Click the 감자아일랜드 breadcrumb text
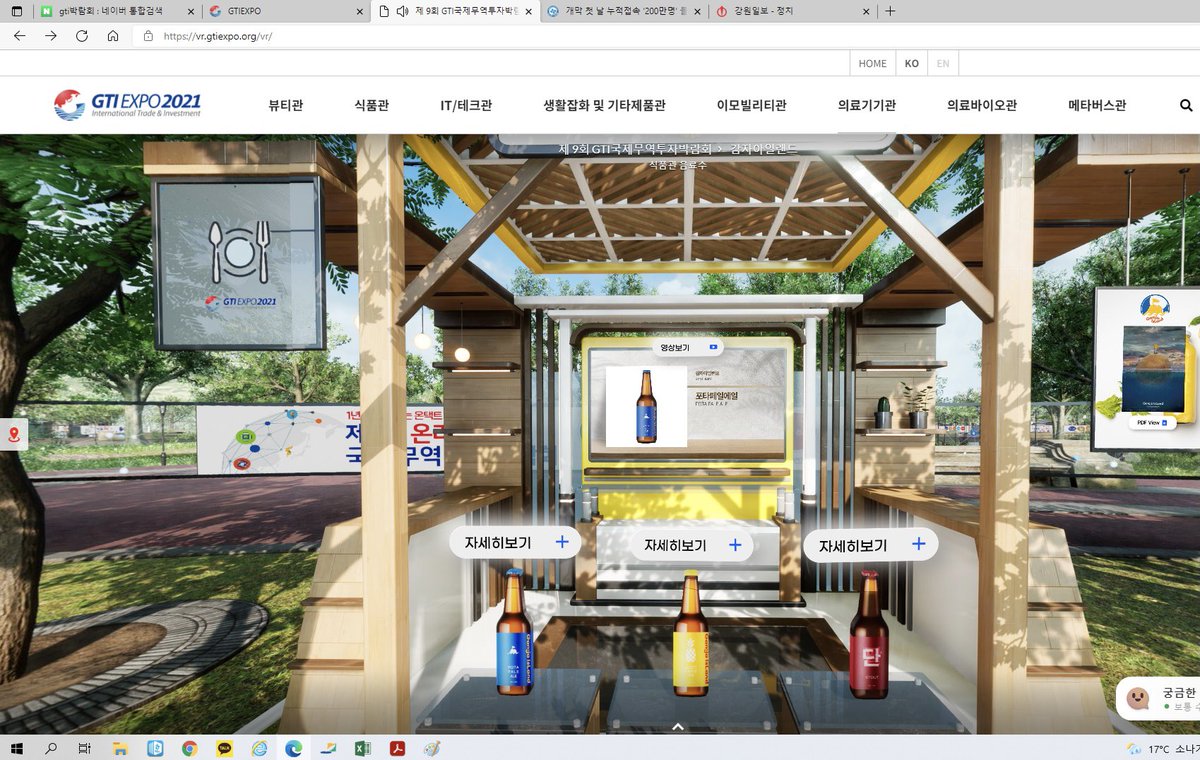This screenshot has height=760, width=1200. click(x=765, y=149)
